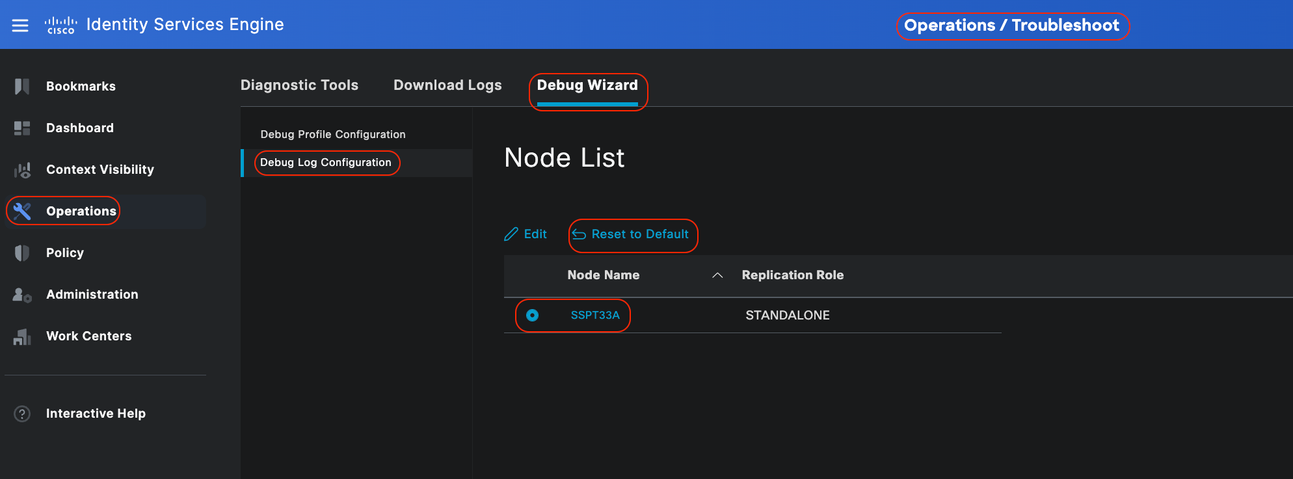Click Reset to Default text
The image size is (1293, 479).
(640, 234)
